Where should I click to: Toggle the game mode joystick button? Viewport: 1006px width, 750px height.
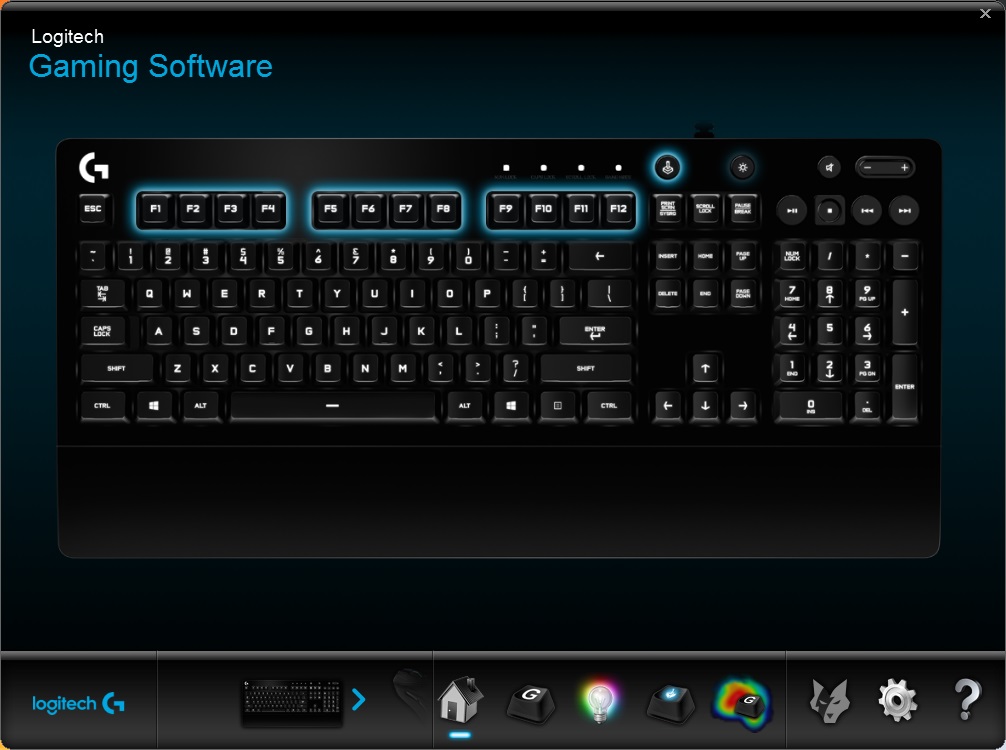coord(668,168)
